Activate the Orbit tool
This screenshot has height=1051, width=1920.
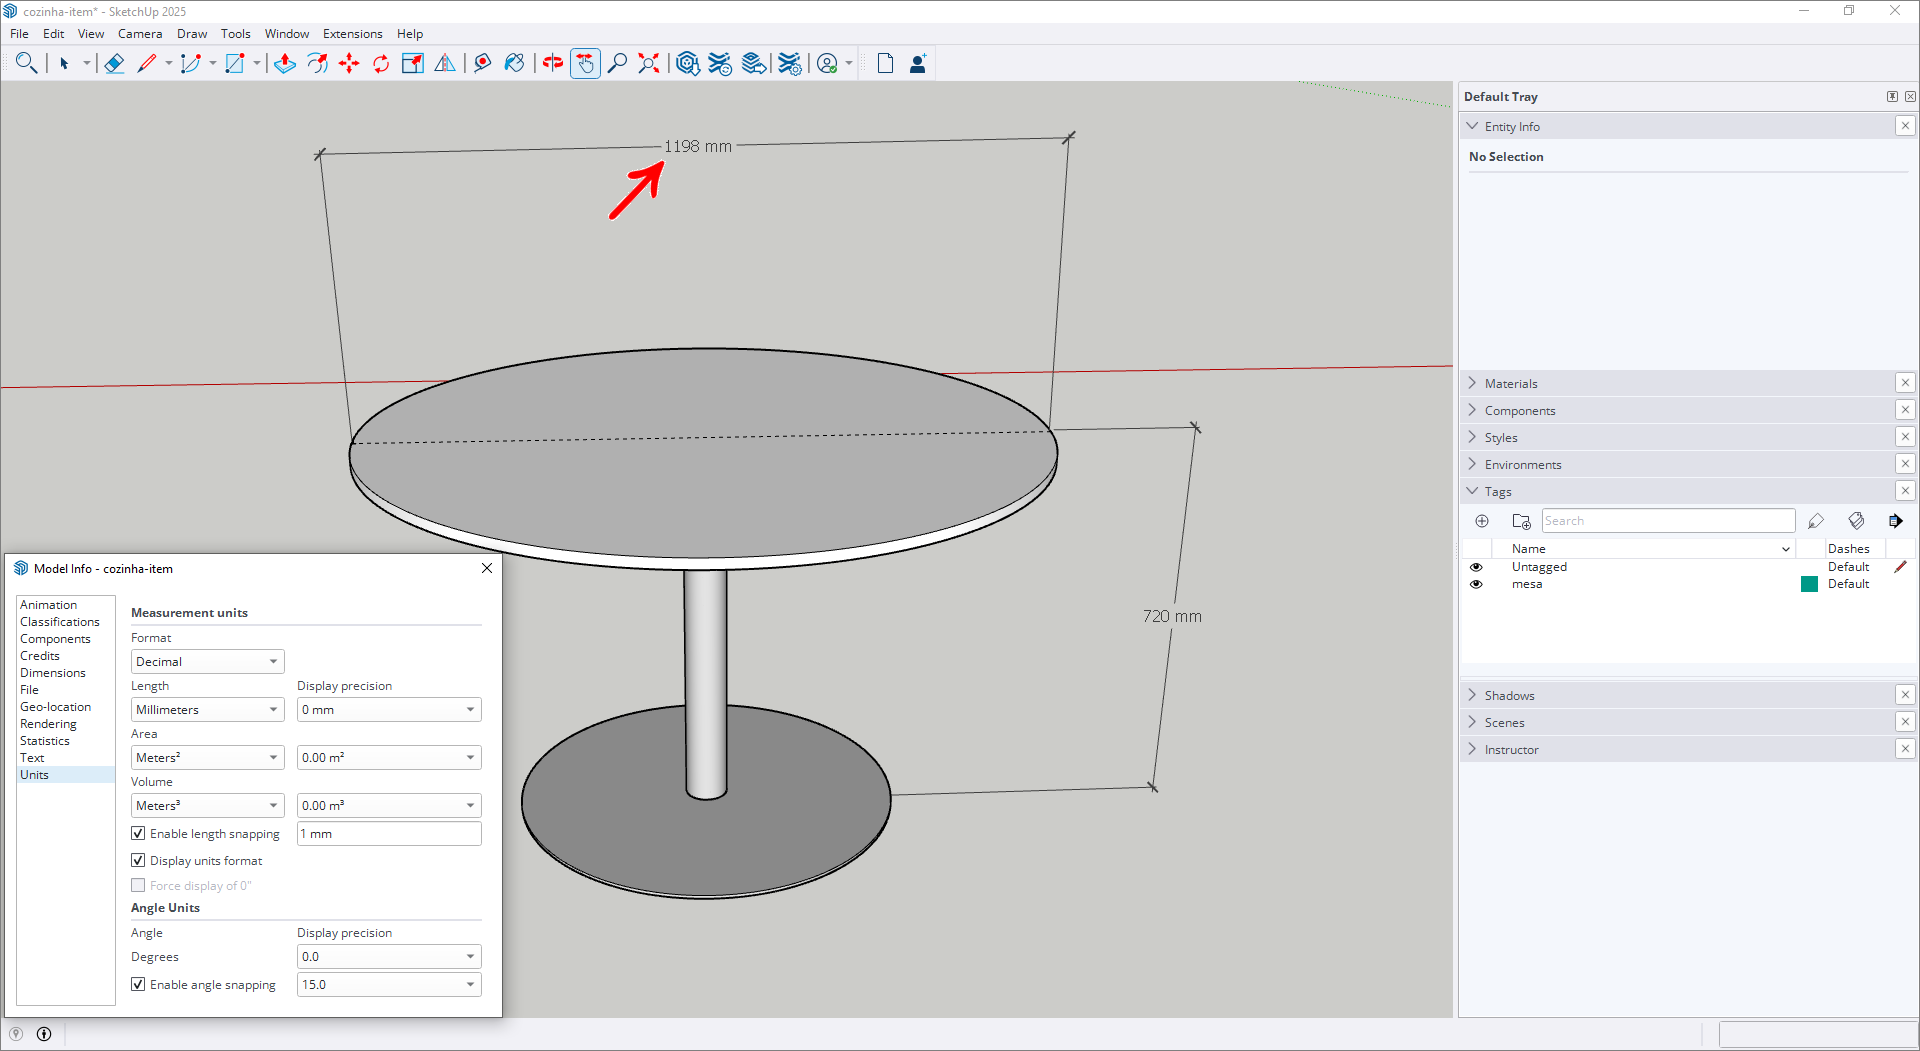pos(553,63)
